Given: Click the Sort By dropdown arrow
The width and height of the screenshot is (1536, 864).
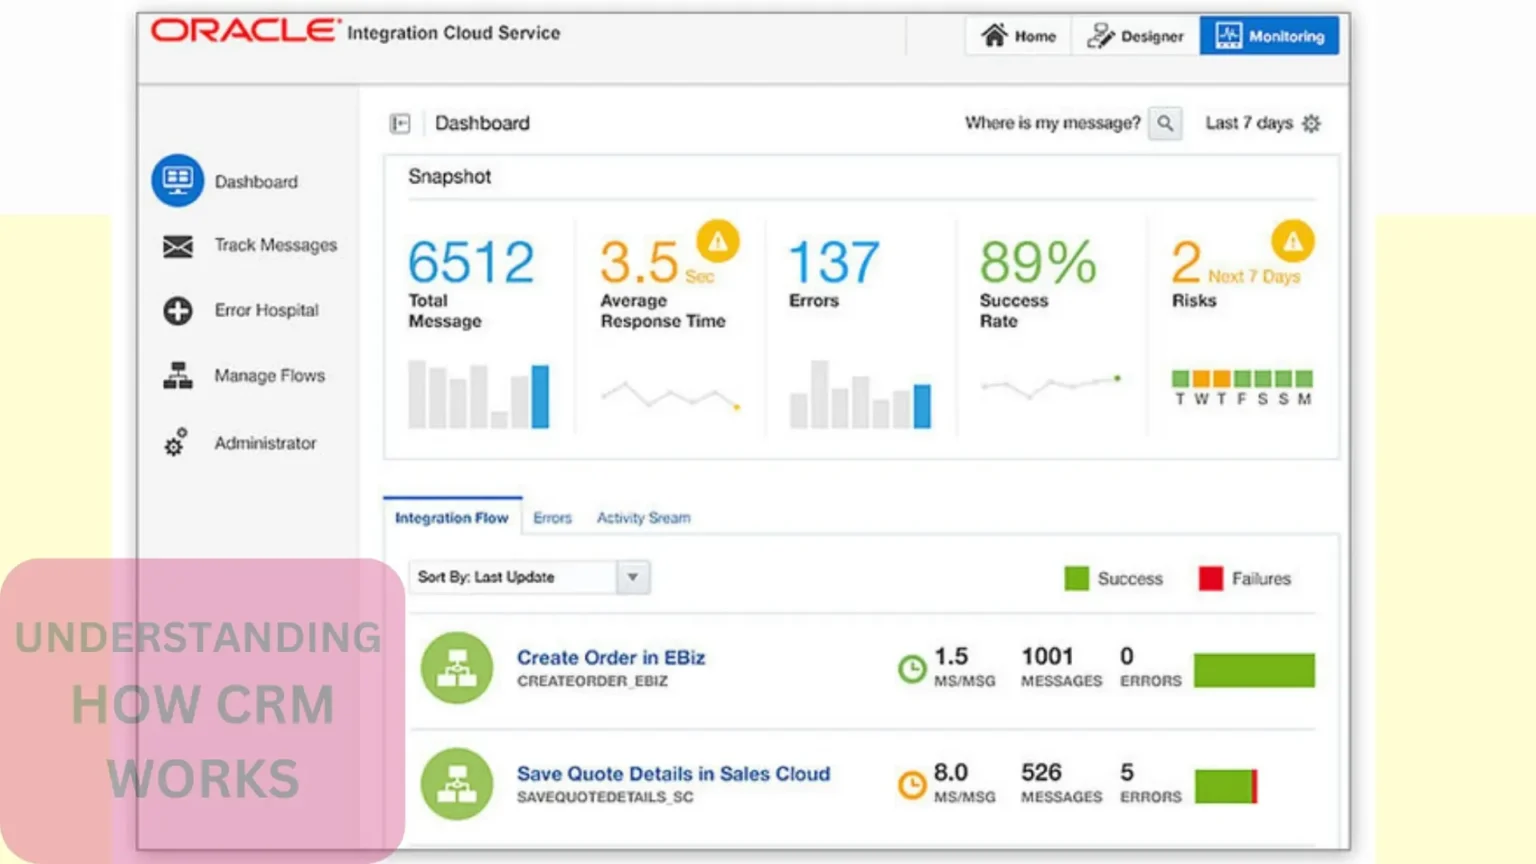Looking at the screenshot, I should click(x=633, y=577).
